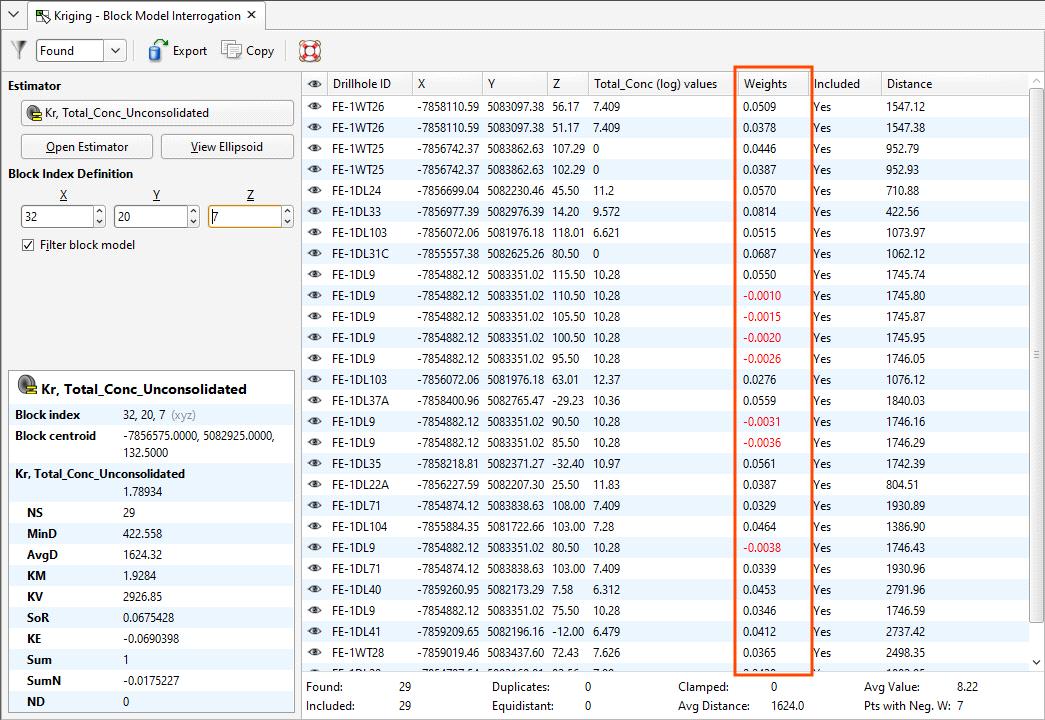Click the Y block index field

(x=151, y=217)
